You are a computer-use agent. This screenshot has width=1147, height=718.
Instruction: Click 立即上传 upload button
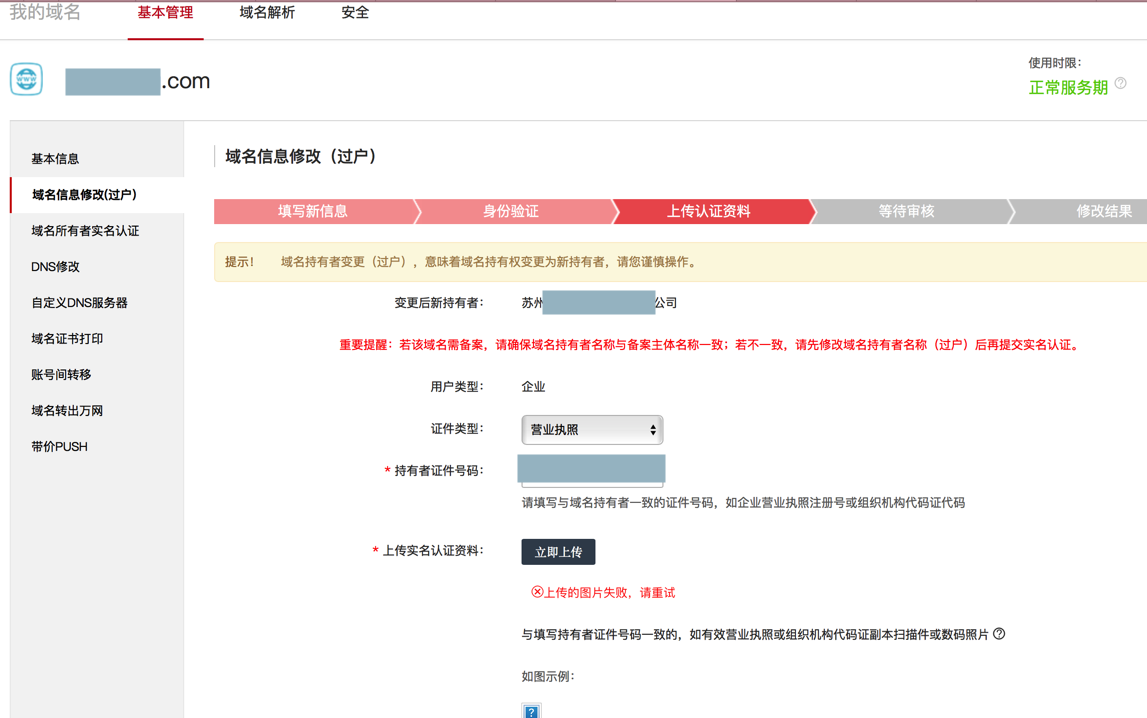pyautogui.click(x=558, y=552)
